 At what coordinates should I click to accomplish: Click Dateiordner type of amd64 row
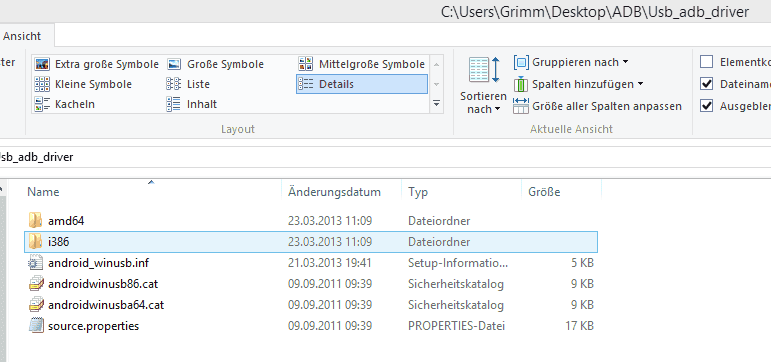click(x=439, y=221)
